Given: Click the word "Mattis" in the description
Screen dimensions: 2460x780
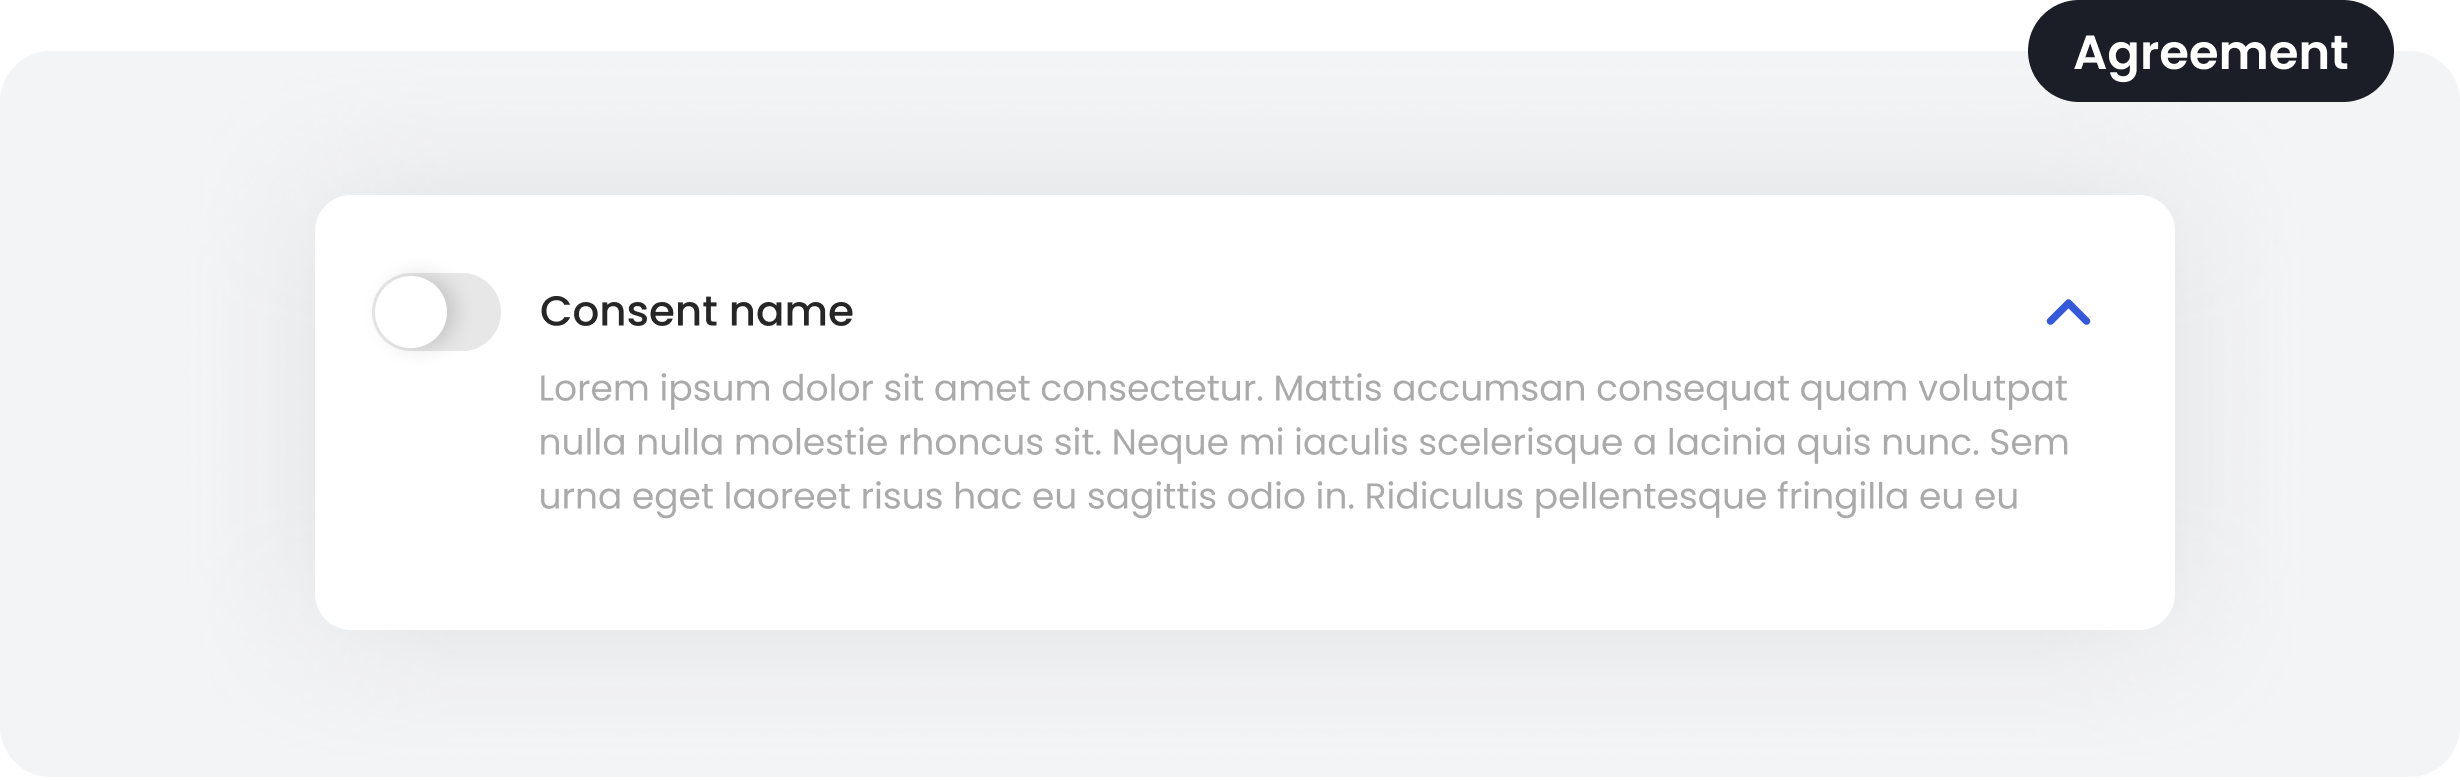Looking at the screenshot, I should coord(1328,388).
